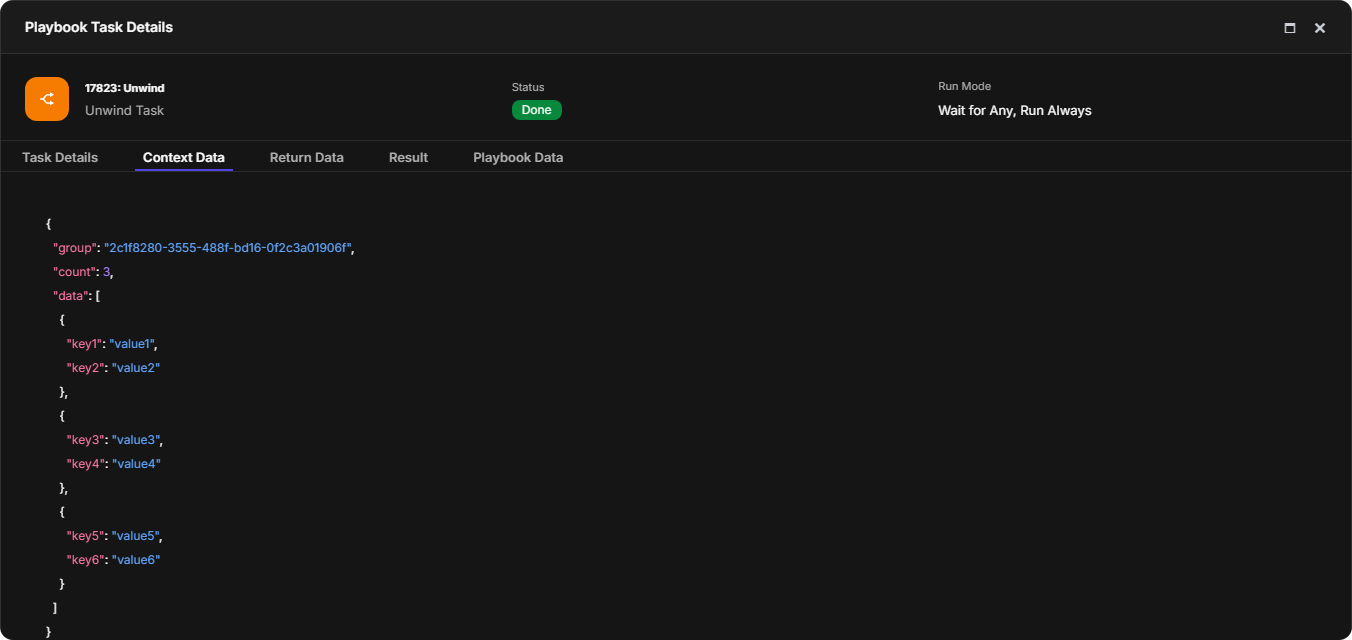Click the '17823: Unwind' task title
Image resolution: width=1352 pixels, height=640 pixels.
(x=125, y=88)
